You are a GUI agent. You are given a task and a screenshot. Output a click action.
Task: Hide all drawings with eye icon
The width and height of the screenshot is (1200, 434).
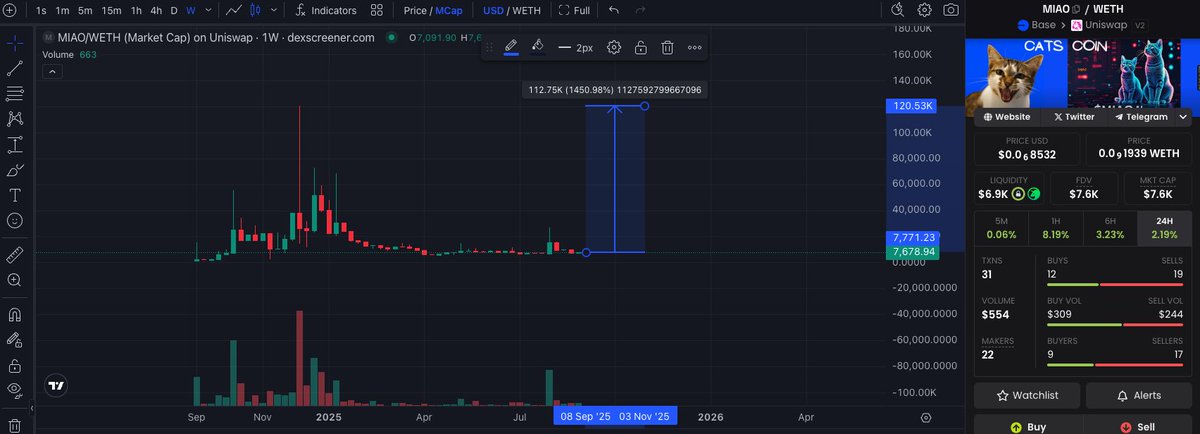15,391
